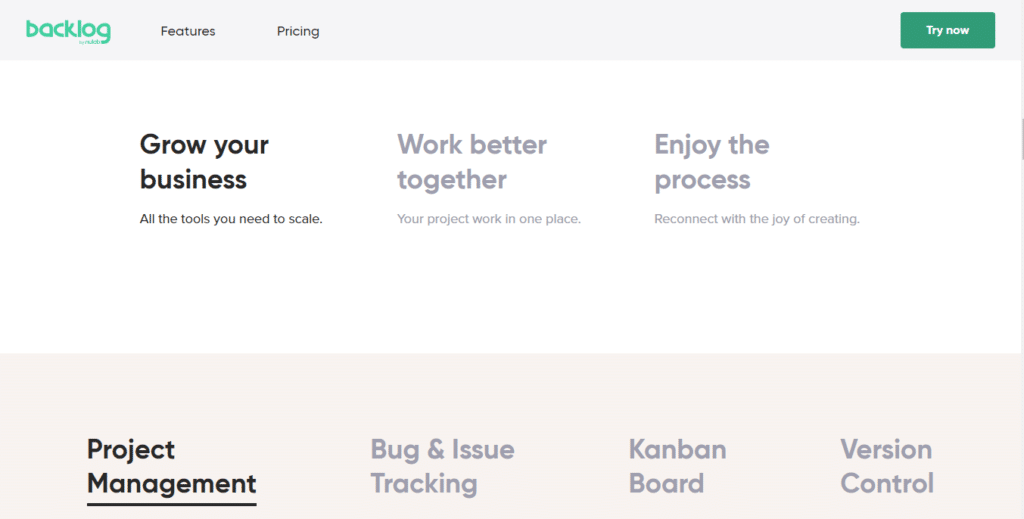Click the word 'process' in the grey heading
This screenshot has height=519, width=1024.
click(x=702, y=180)
